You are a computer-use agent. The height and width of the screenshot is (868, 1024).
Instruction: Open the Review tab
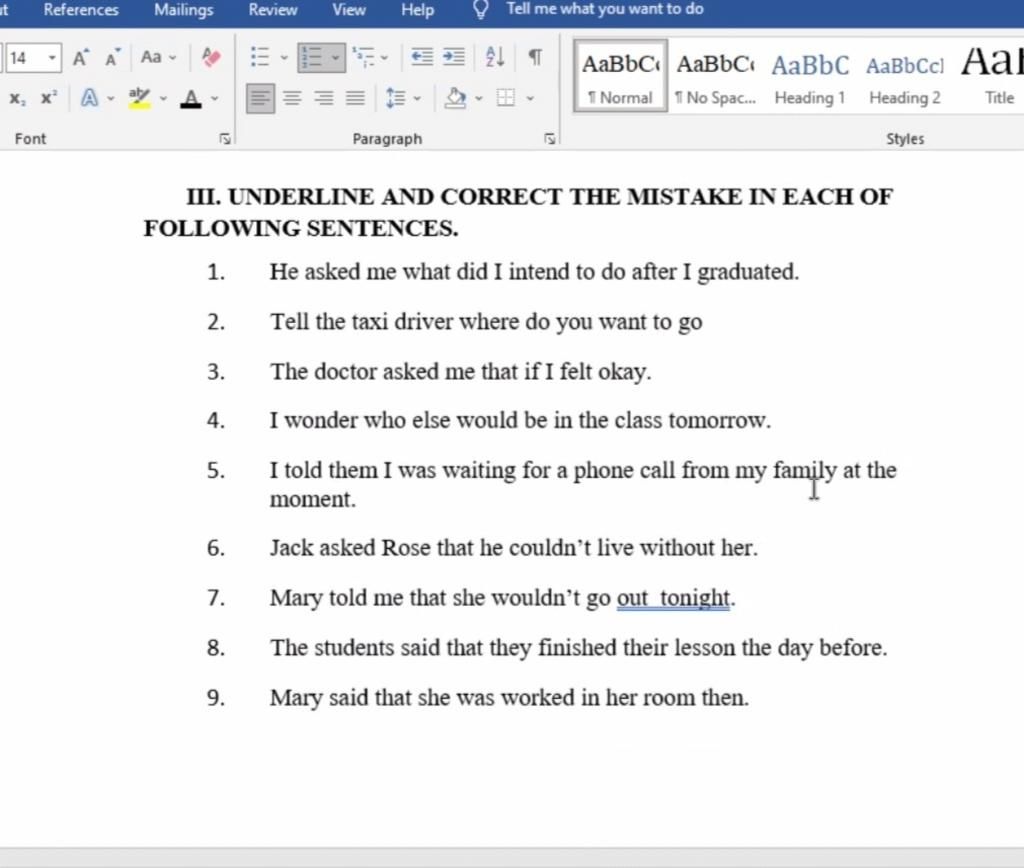click(272, 10)
